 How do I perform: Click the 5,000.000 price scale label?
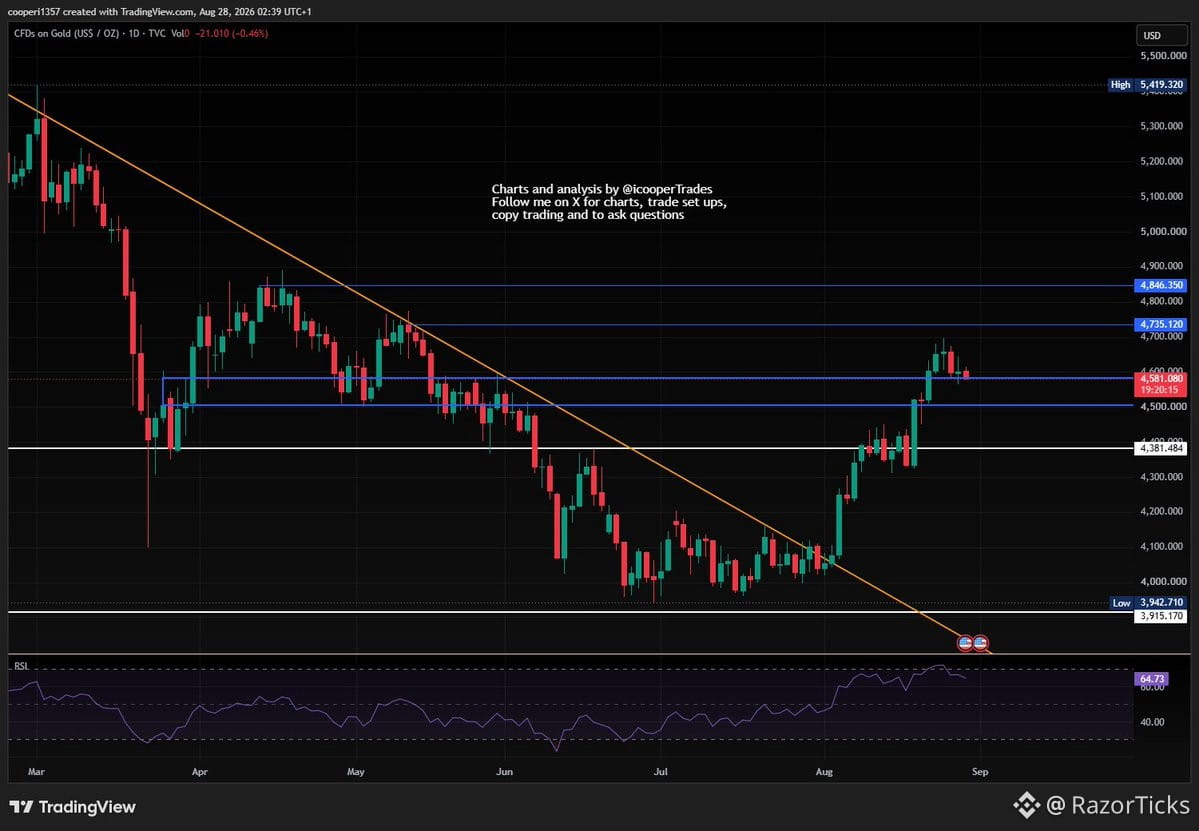[1163, 231]
